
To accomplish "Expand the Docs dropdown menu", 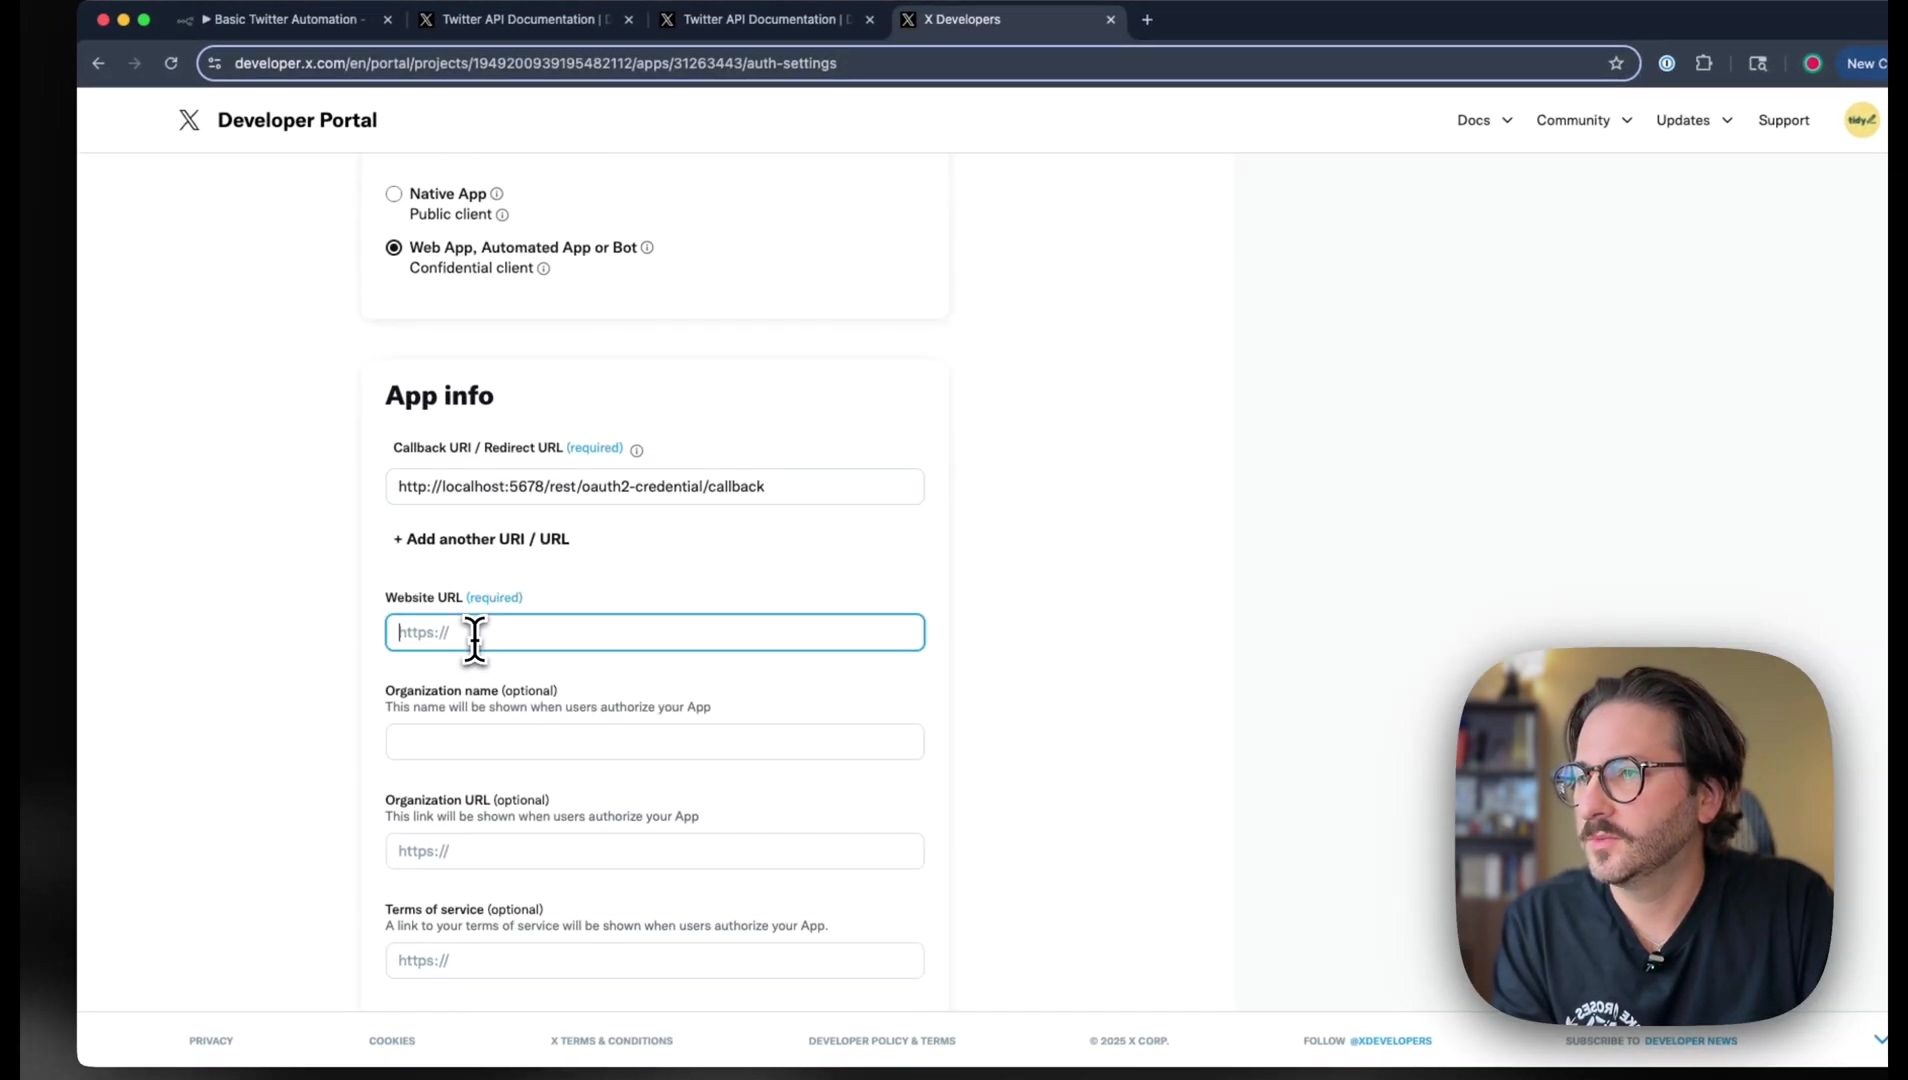I will point(1484,120).
